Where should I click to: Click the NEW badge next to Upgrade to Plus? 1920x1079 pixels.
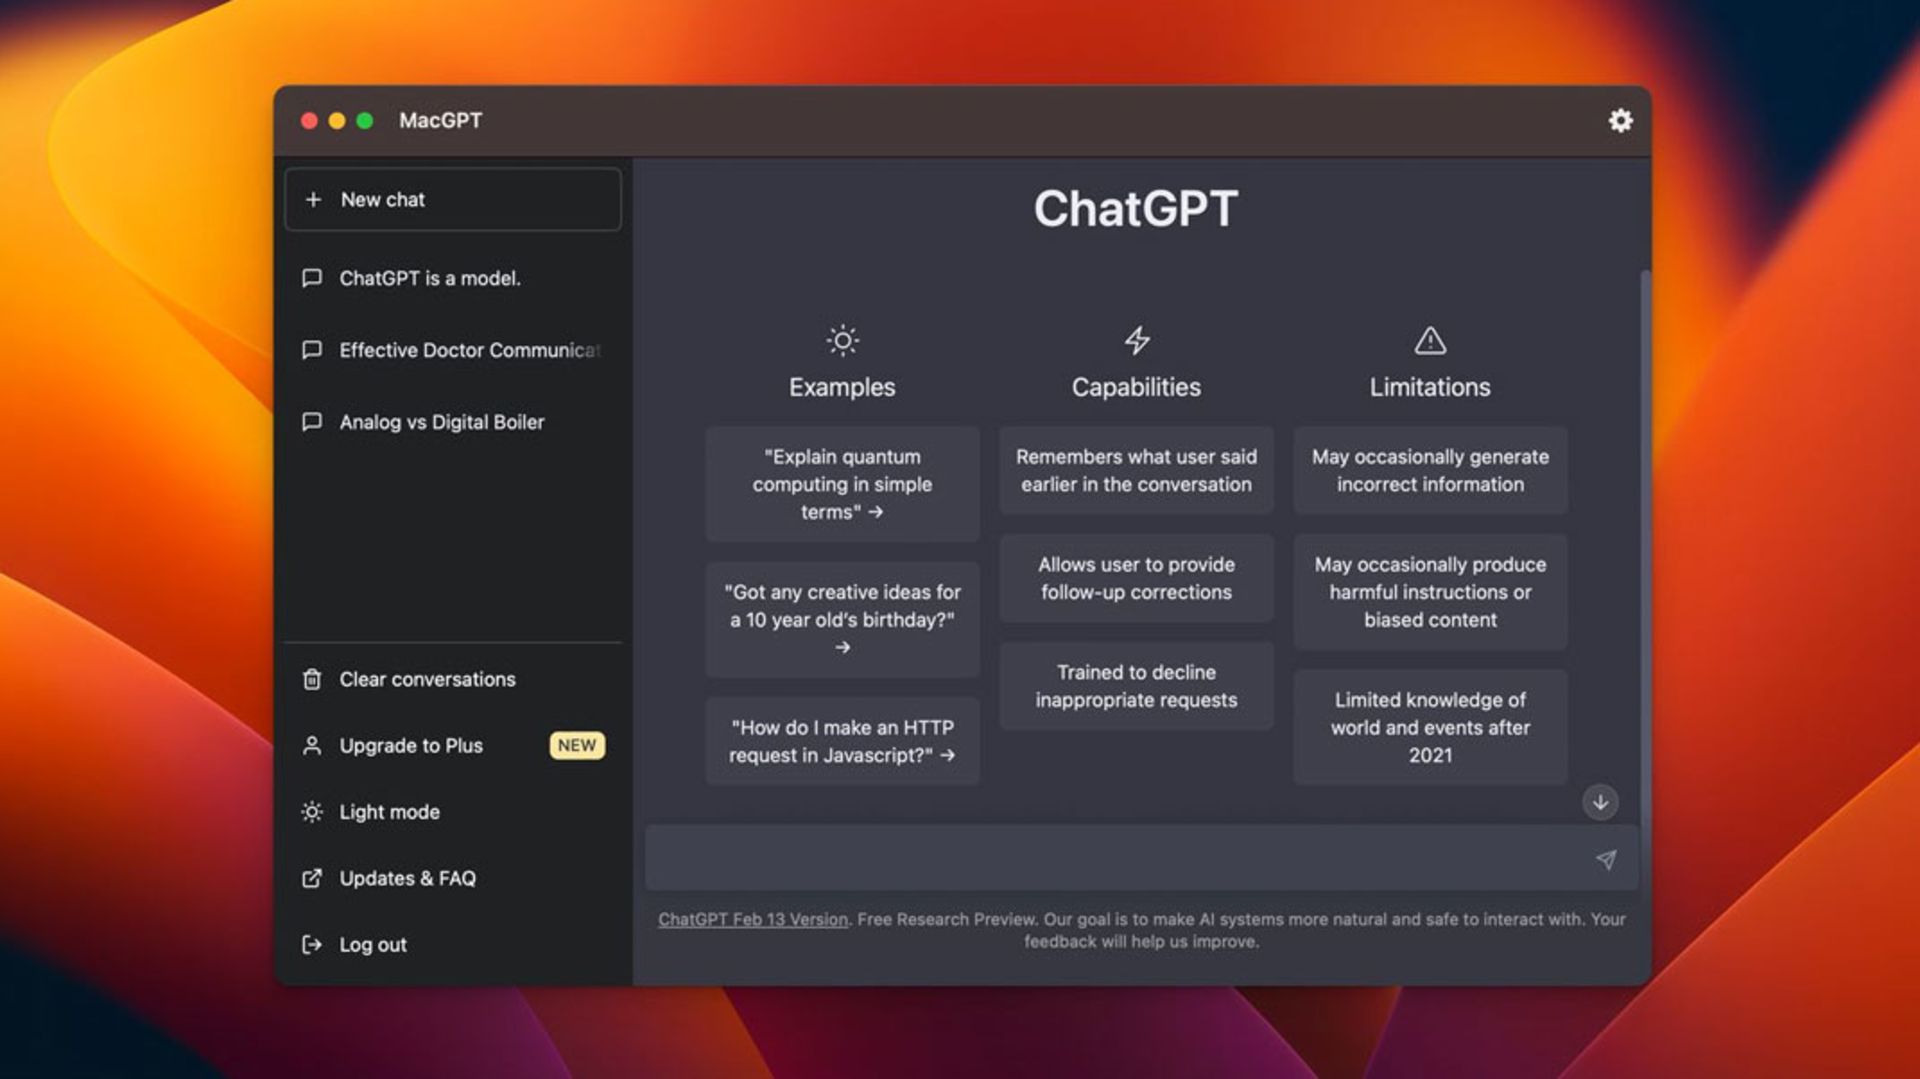577,745
